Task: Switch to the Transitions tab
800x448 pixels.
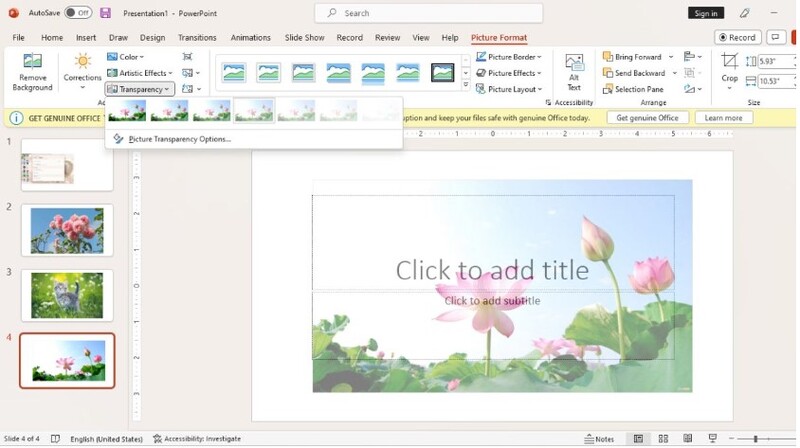Action: pyautogui.click(x=197, y=38)
